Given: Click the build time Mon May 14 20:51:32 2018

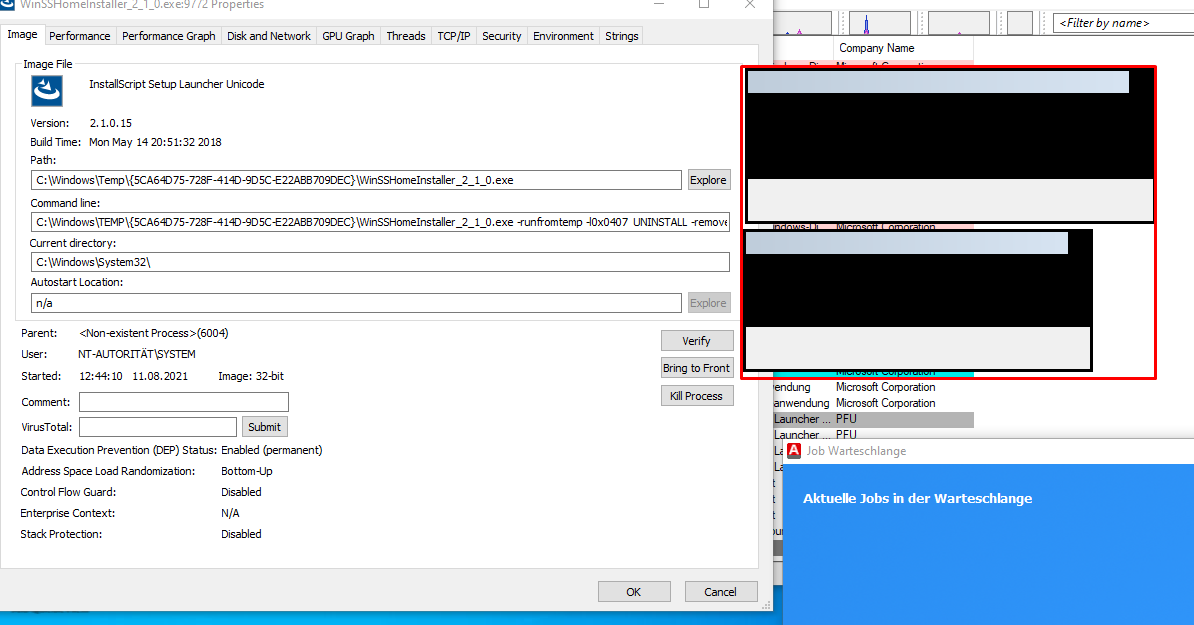Looking at the screenshot, I should (155, 142).
